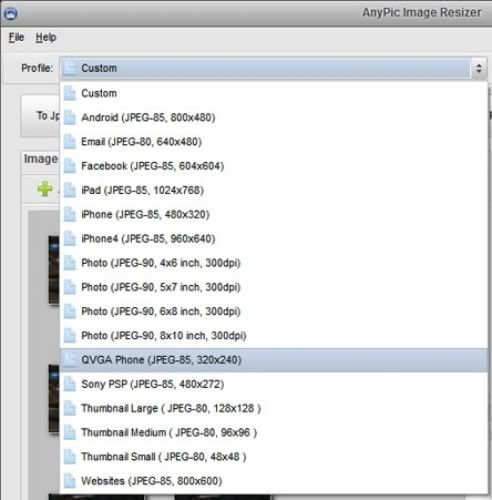Viewport: 492px width, 500px height.
Task: Choose Thumbnail Medium (JPEG-80, 96x96)
Action: tap(274, 433)
